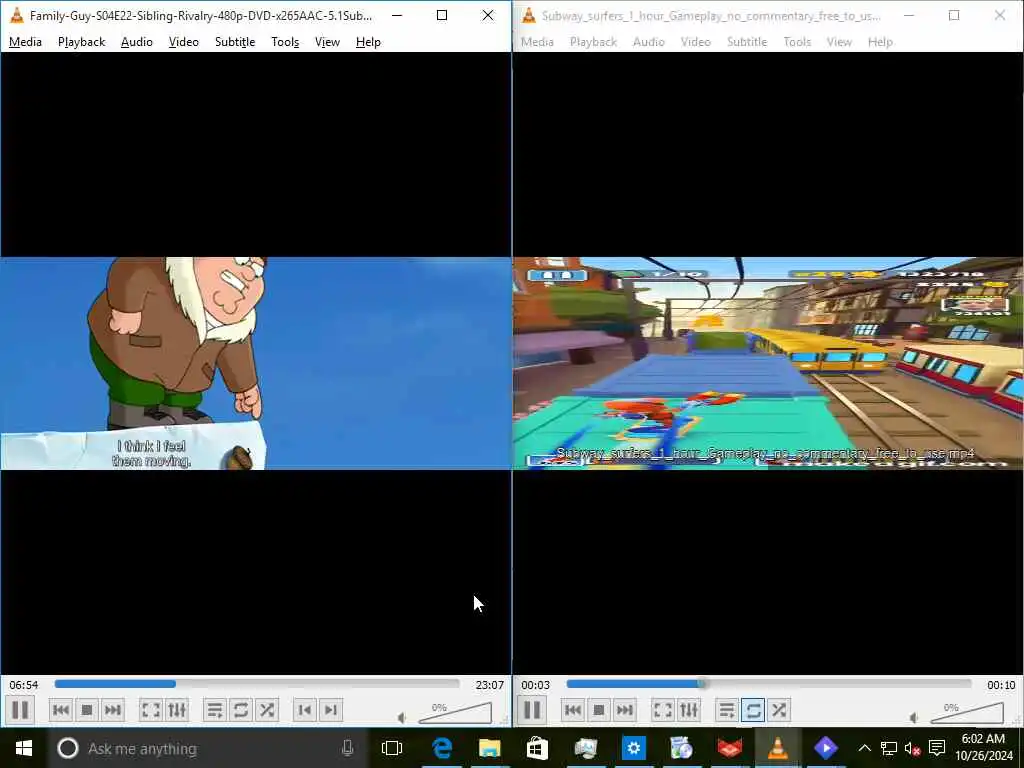Open Microsoft Store from the taskbar
This screenshot has height=768, width=1024.
point(537,748)
